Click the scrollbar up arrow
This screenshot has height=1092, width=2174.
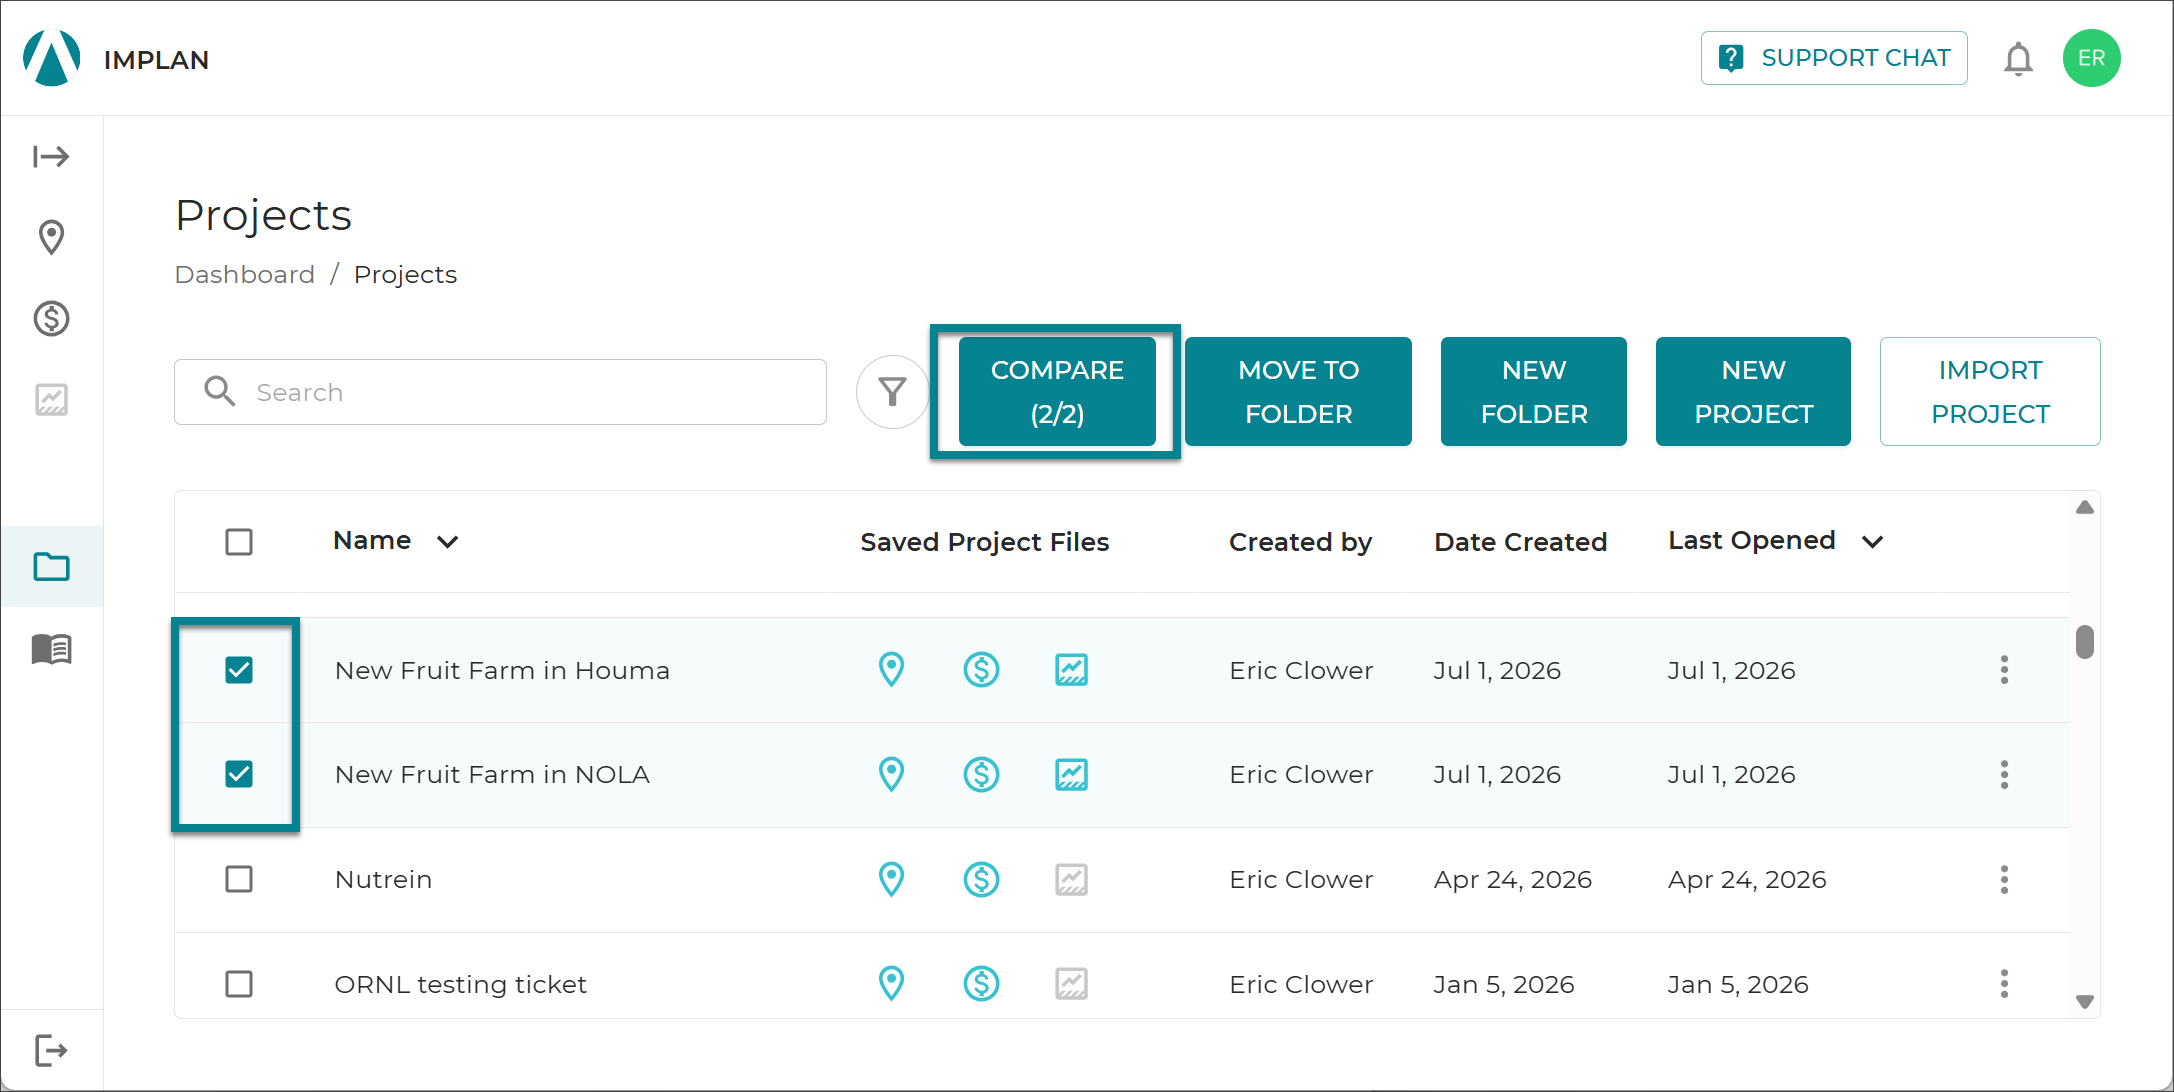click(2084, 508)
